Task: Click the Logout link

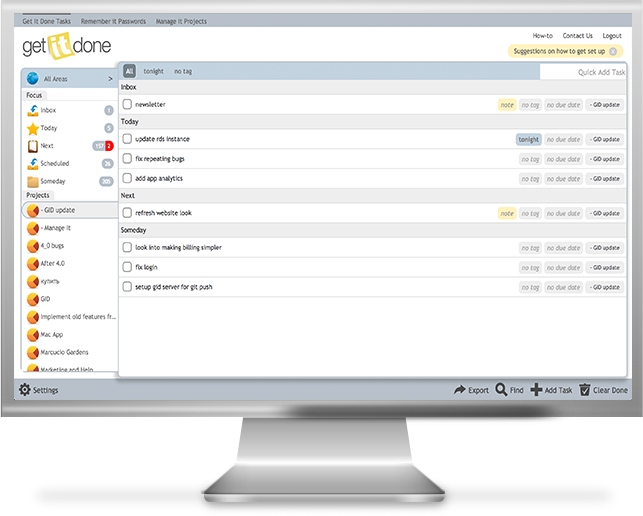Action: [612, 36]
